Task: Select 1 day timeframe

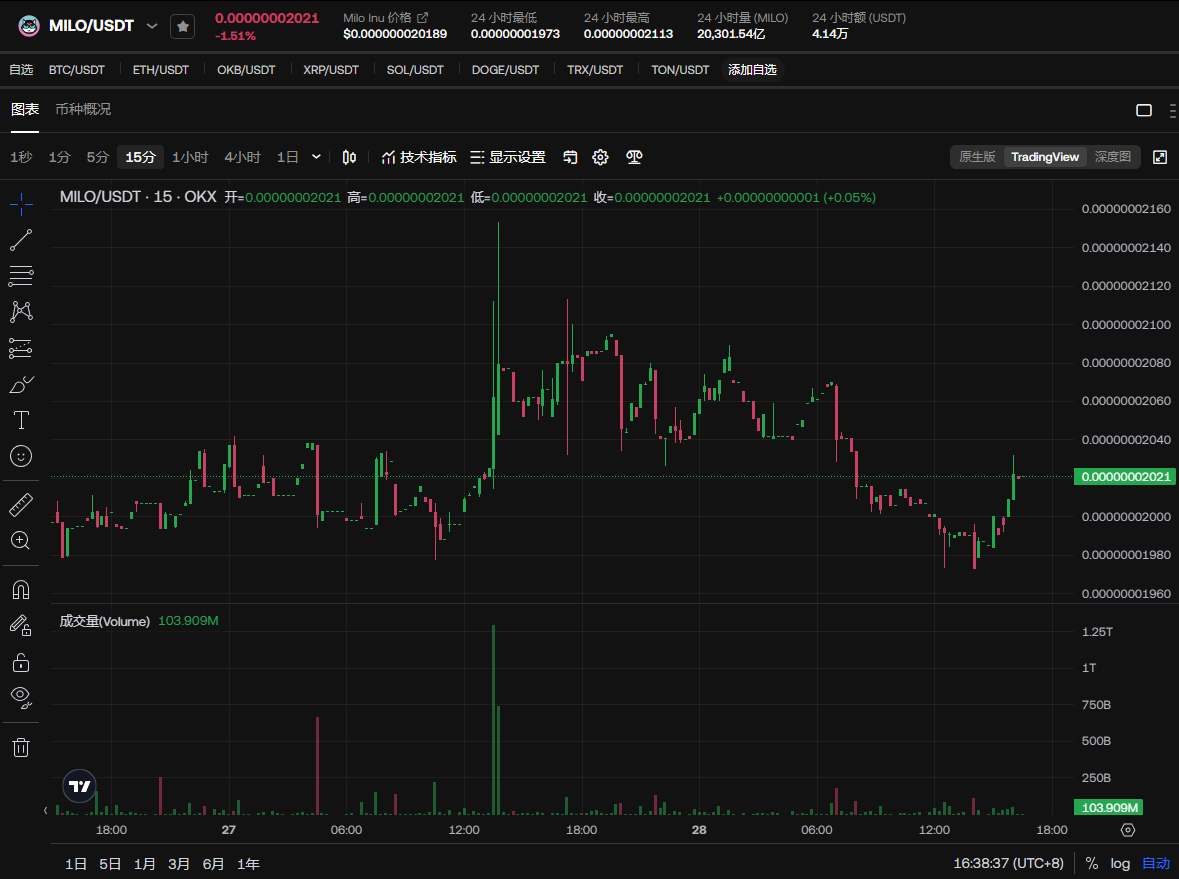Action: pos(288,157)
